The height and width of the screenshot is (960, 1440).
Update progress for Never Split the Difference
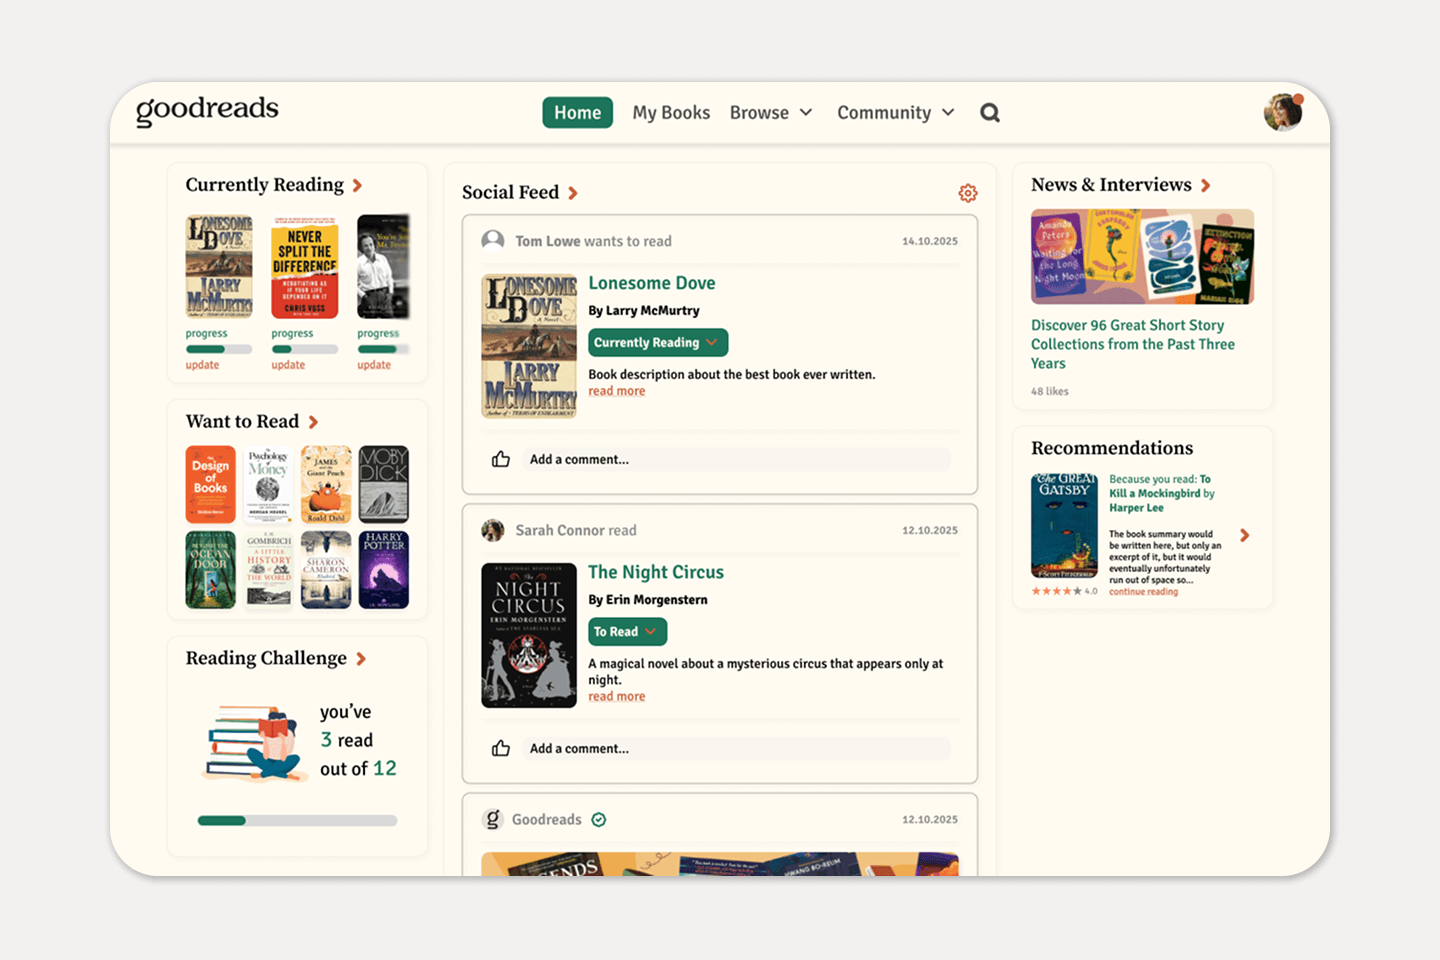click(x=288, y=365)
